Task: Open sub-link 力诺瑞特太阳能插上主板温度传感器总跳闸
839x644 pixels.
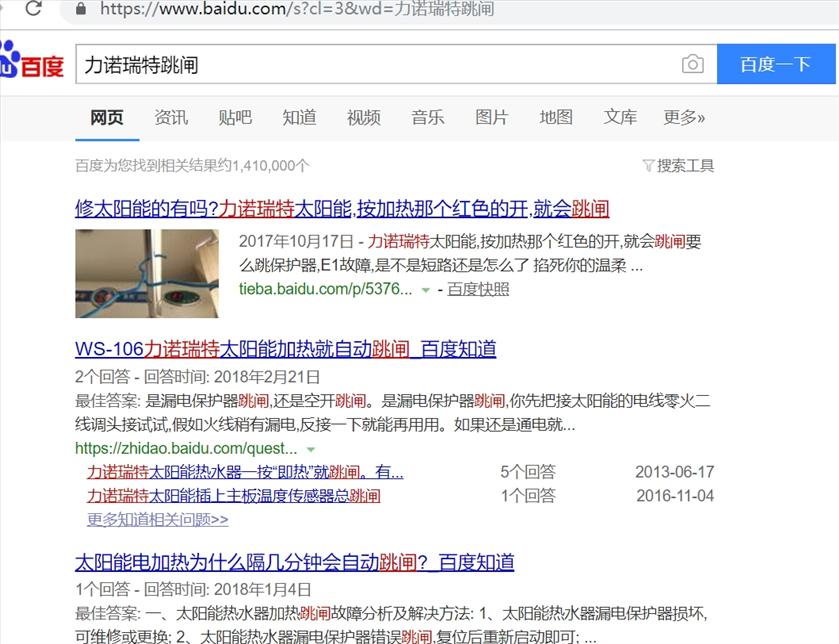Action: pyautogui.click(x=233, y=496)
